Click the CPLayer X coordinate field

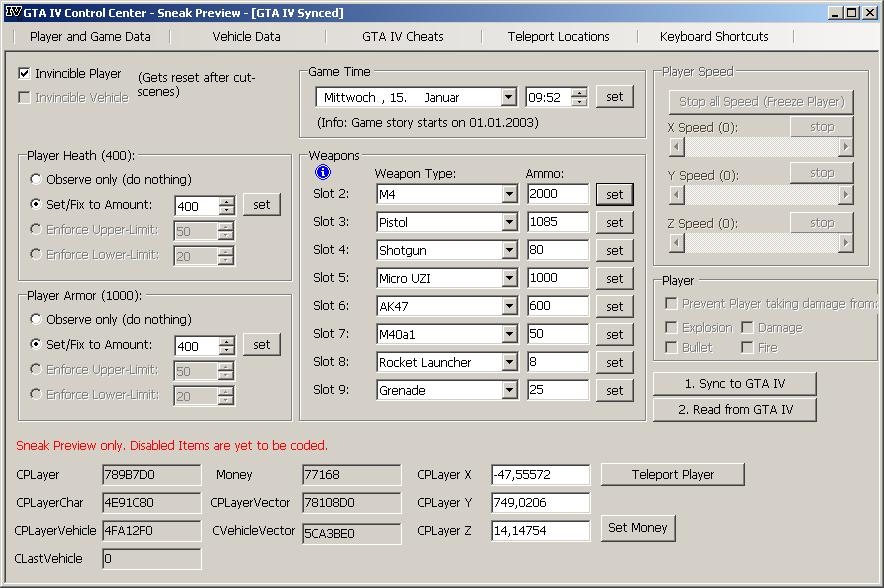541,475
